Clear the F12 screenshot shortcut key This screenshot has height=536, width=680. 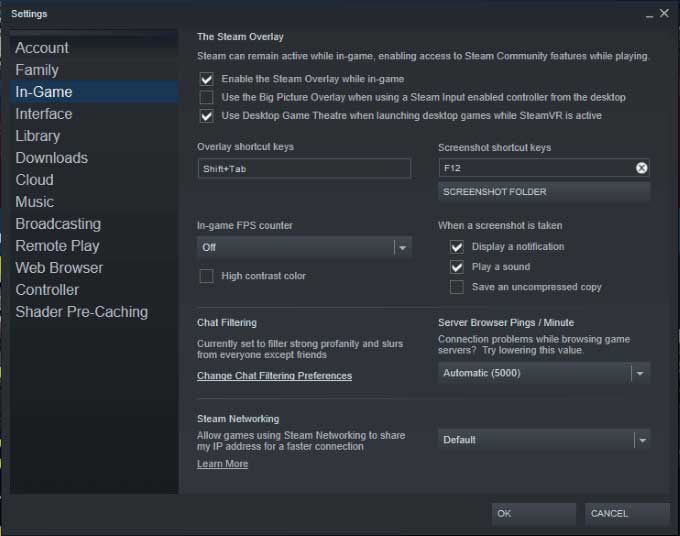tap(641, 168)
